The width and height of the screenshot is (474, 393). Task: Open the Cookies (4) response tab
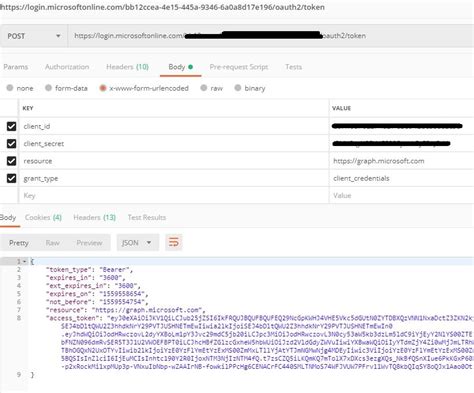click(43, 217)
